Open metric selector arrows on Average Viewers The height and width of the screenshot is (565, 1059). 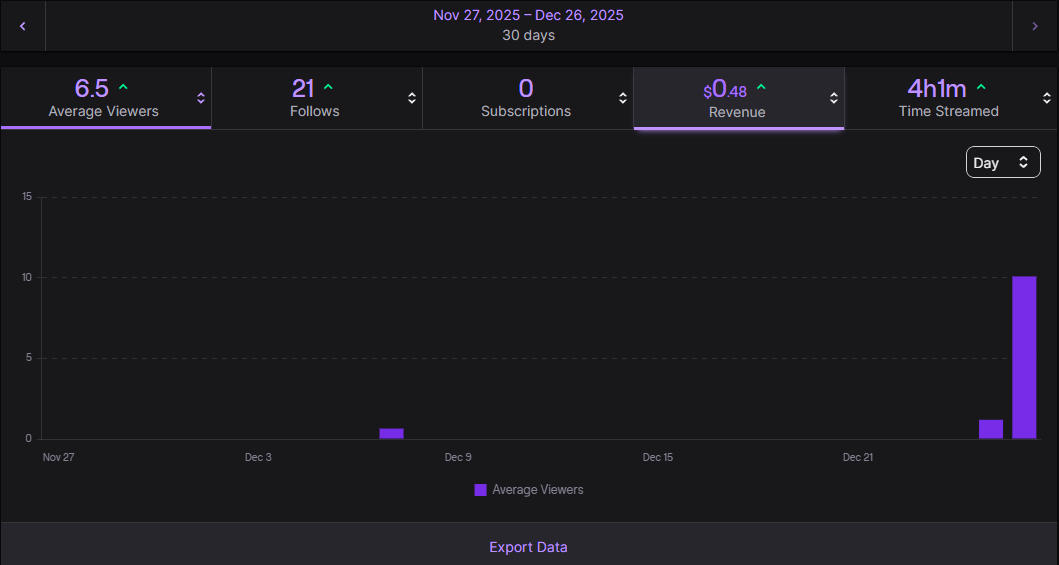(x=201, y=98)
